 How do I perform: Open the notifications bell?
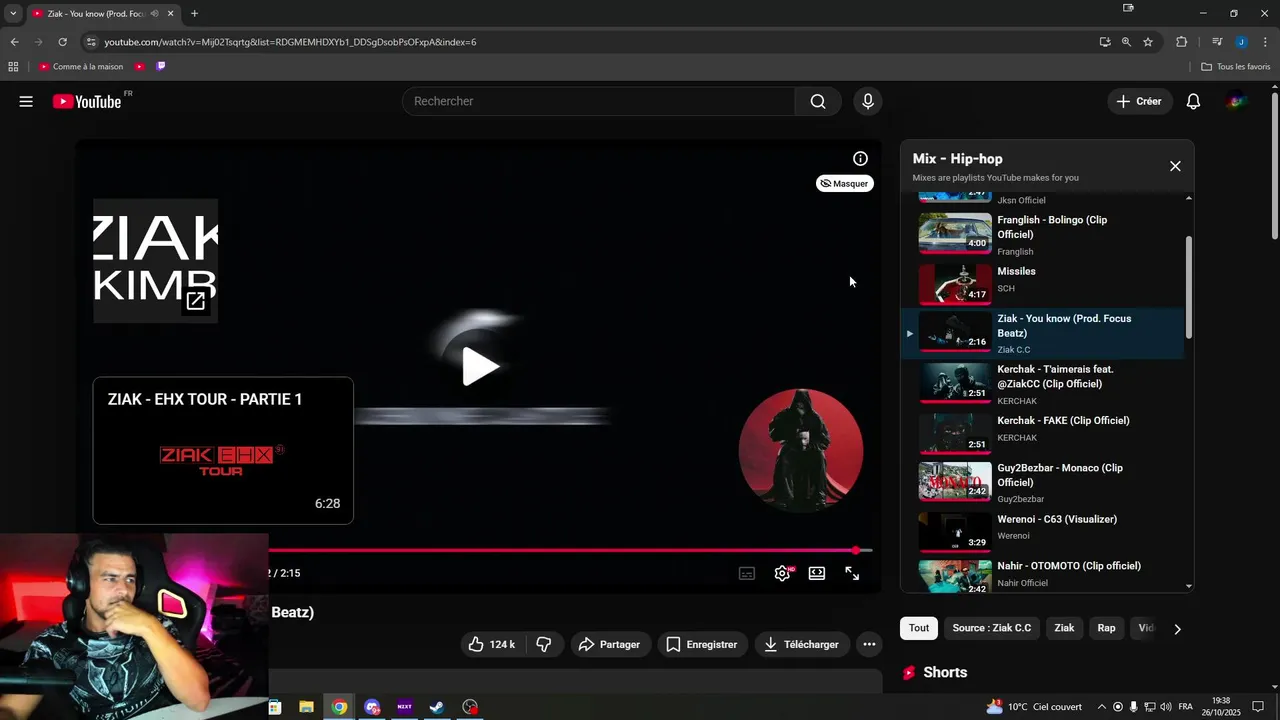tap(1193, 101)
